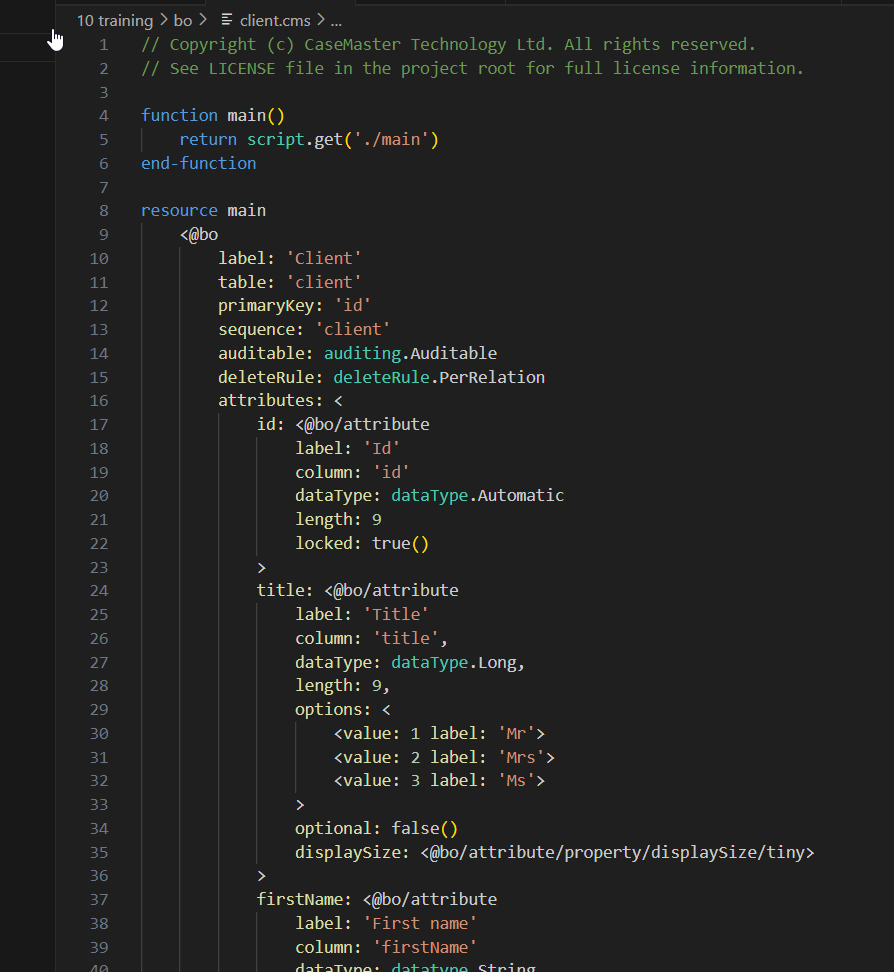Click 'deleteRule.PerRelation' in the code

(438, 377)
